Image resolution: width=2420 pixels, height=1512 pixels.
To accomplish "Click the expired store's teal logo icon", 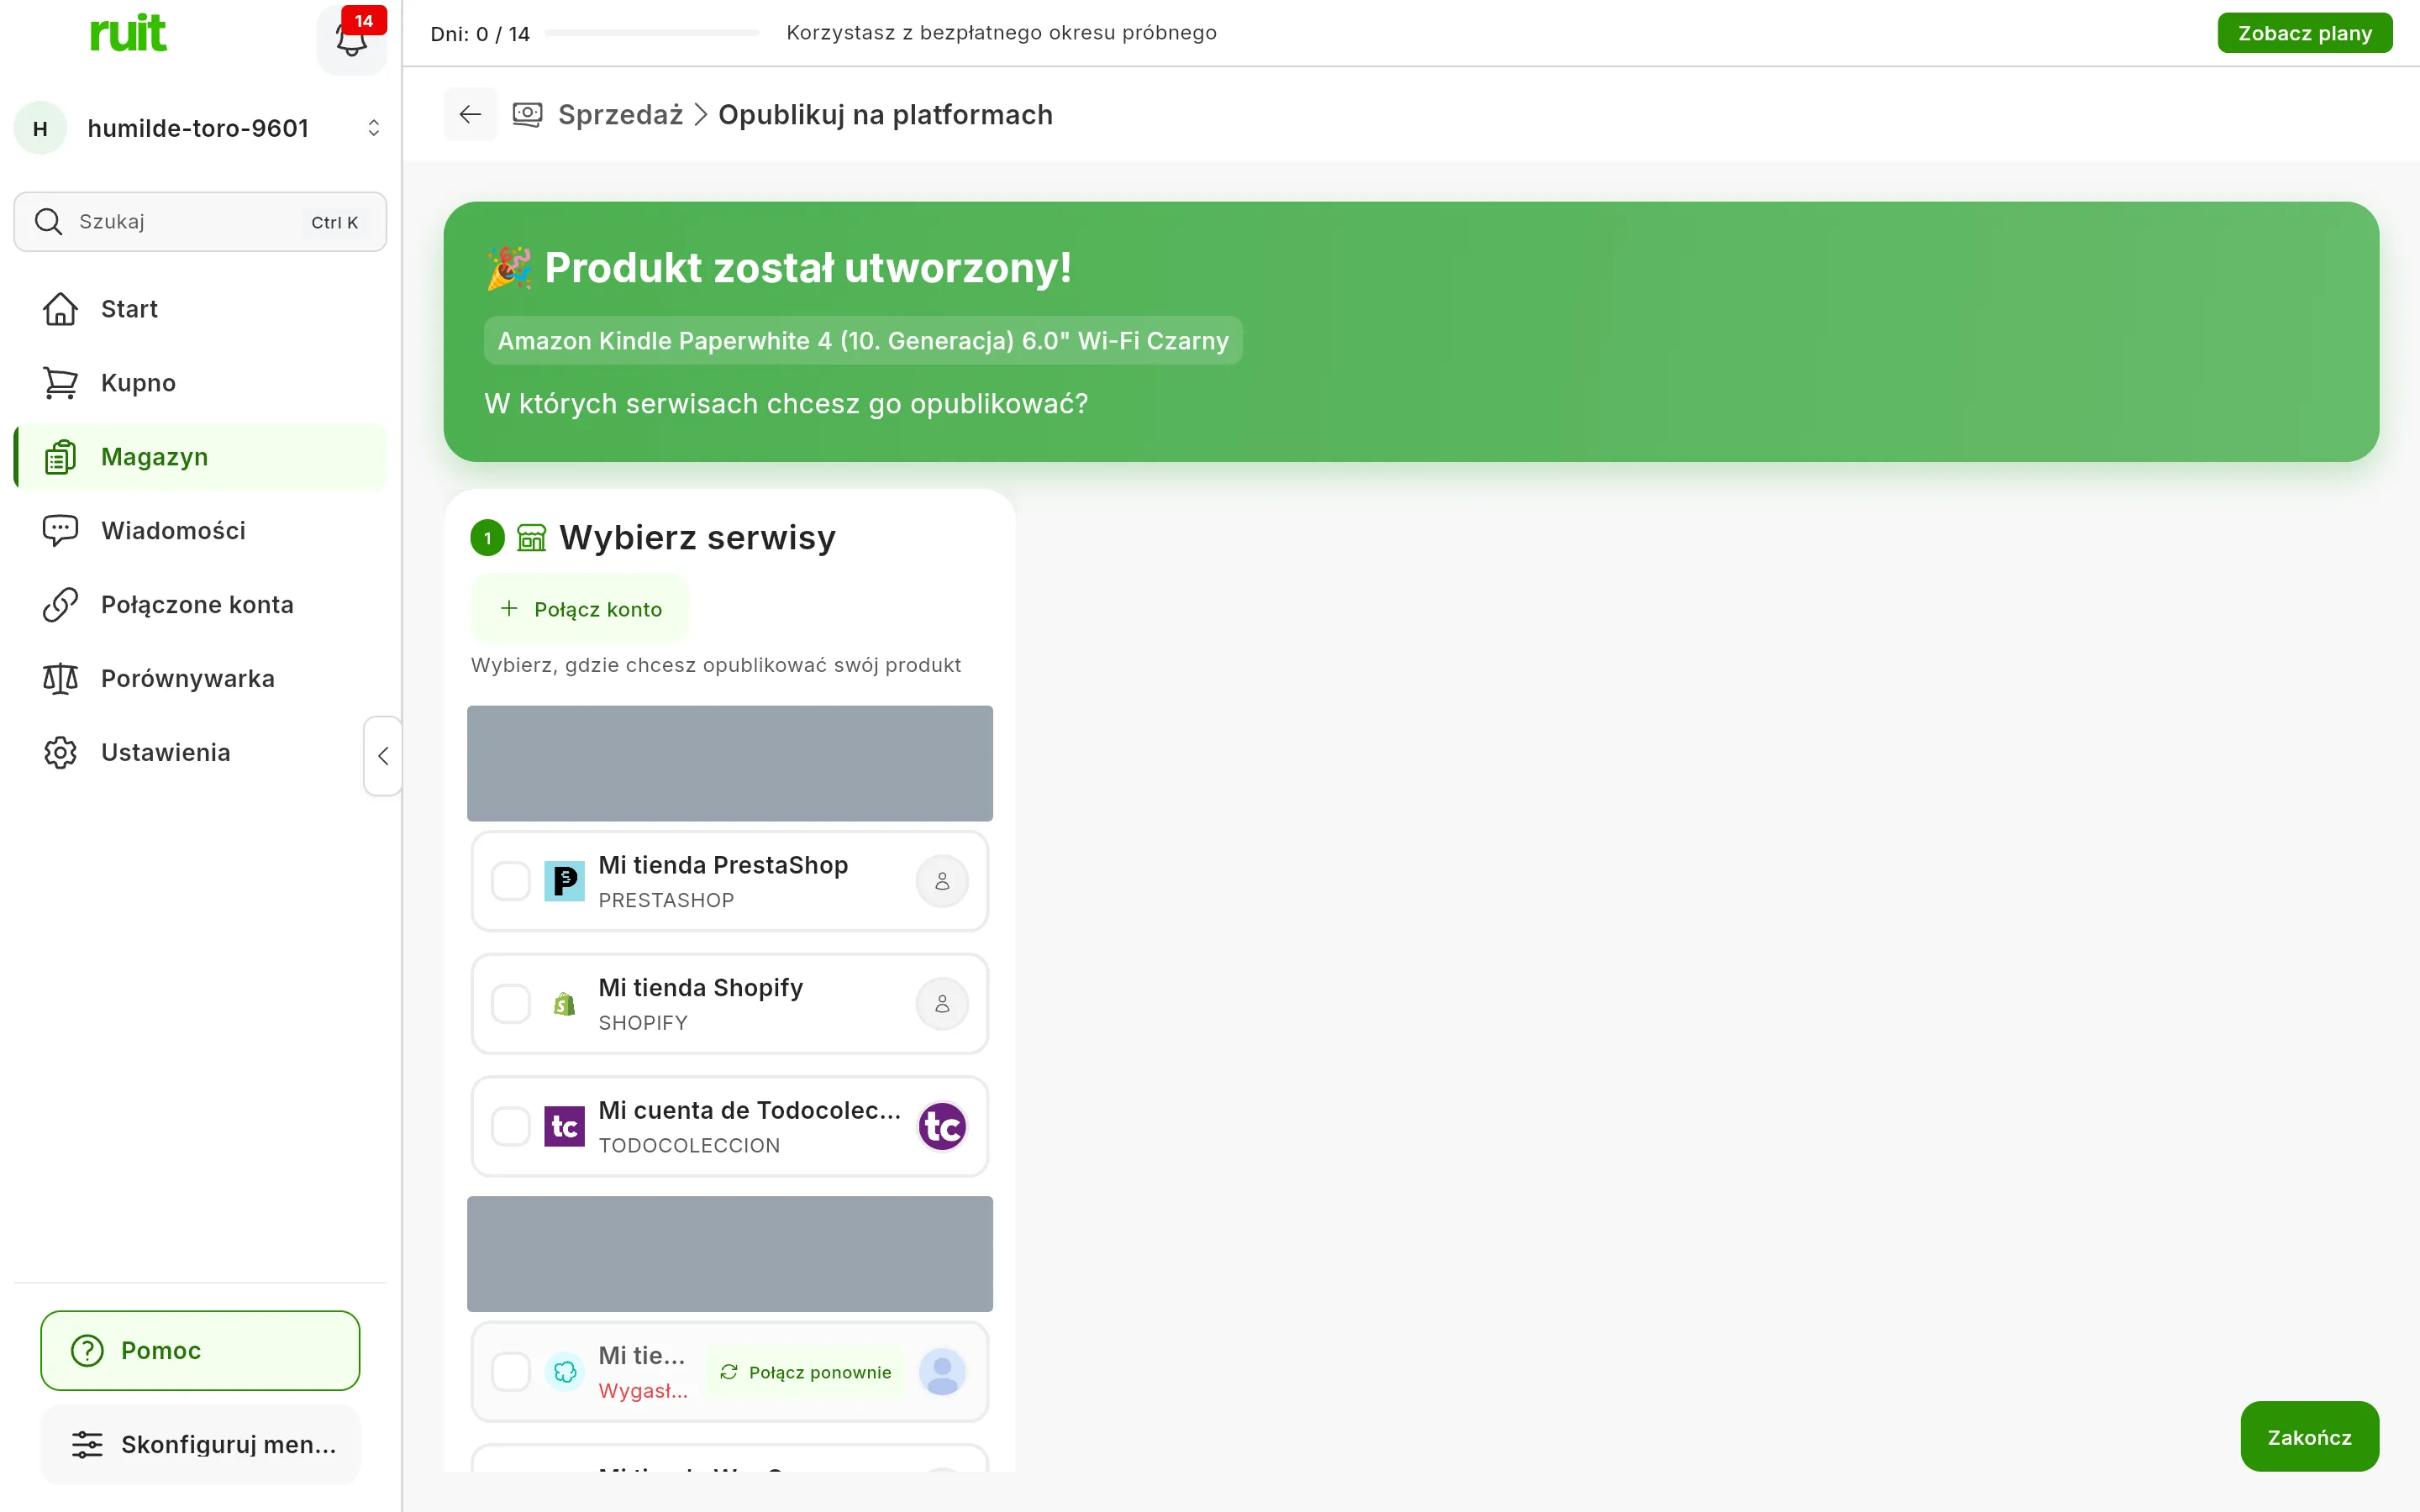I will pos(564,1371).
